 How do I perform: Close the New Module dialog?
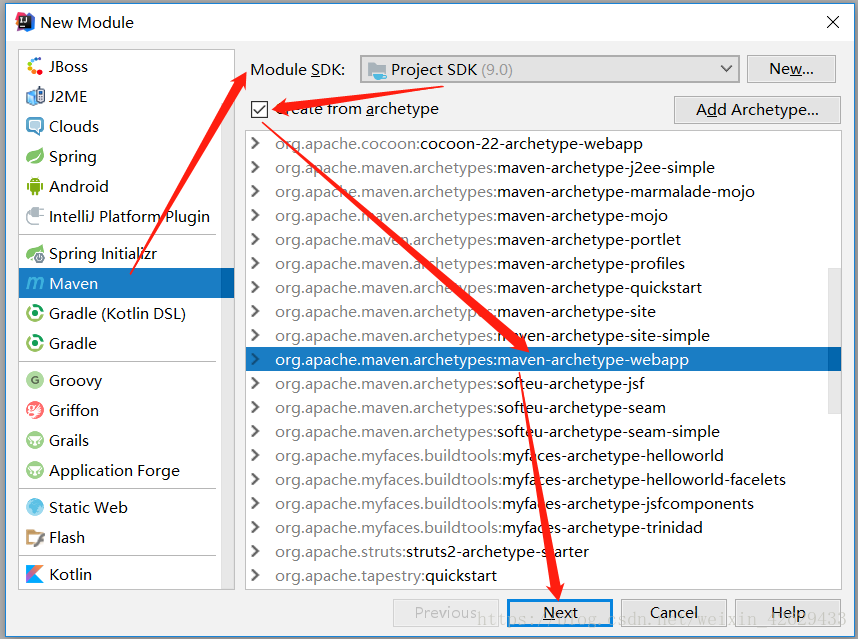(x=833, y=22)
